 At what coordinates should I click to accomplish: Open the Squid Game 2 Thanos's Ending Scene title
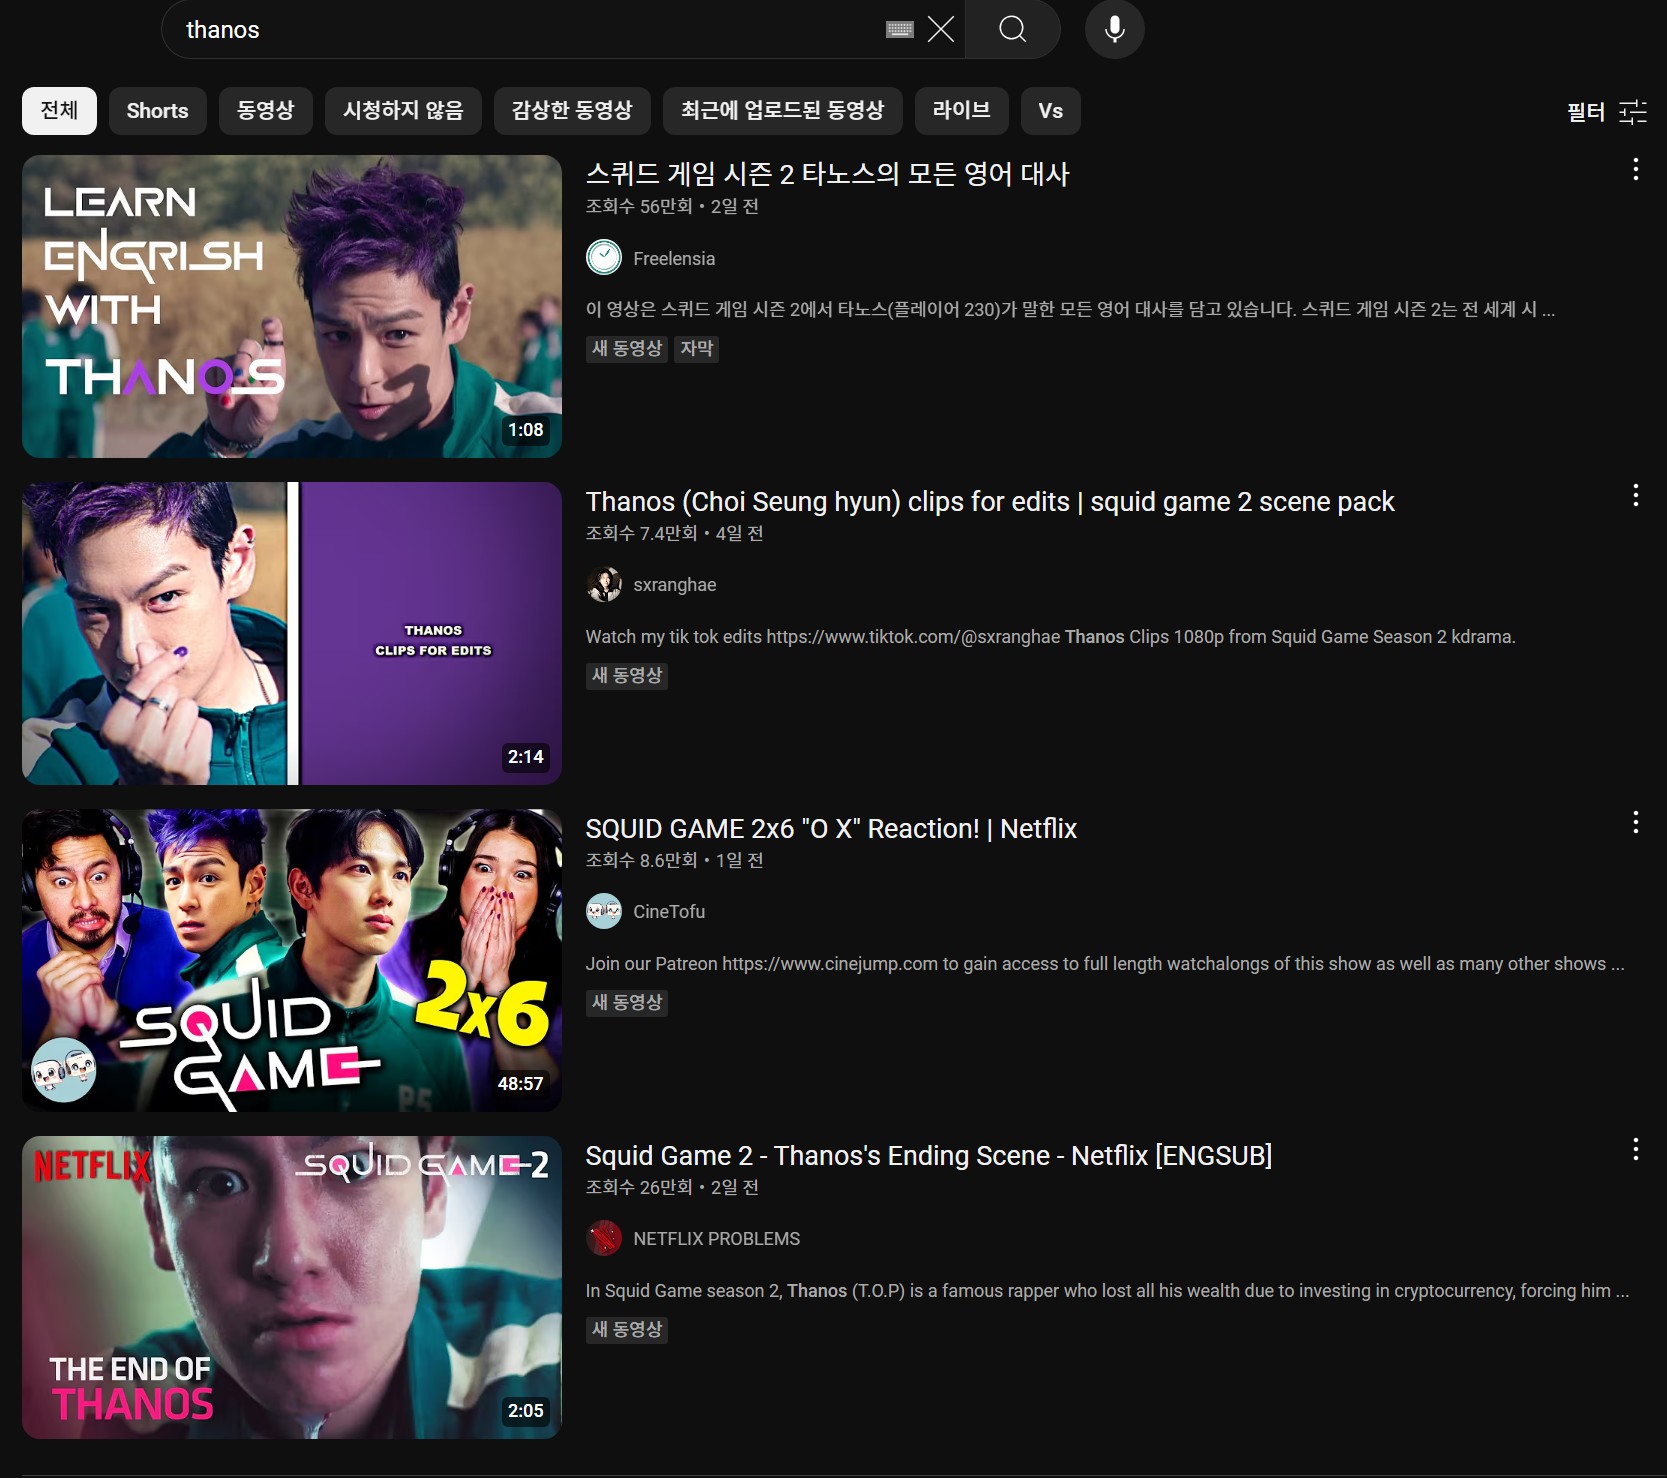coord(928,1156)
